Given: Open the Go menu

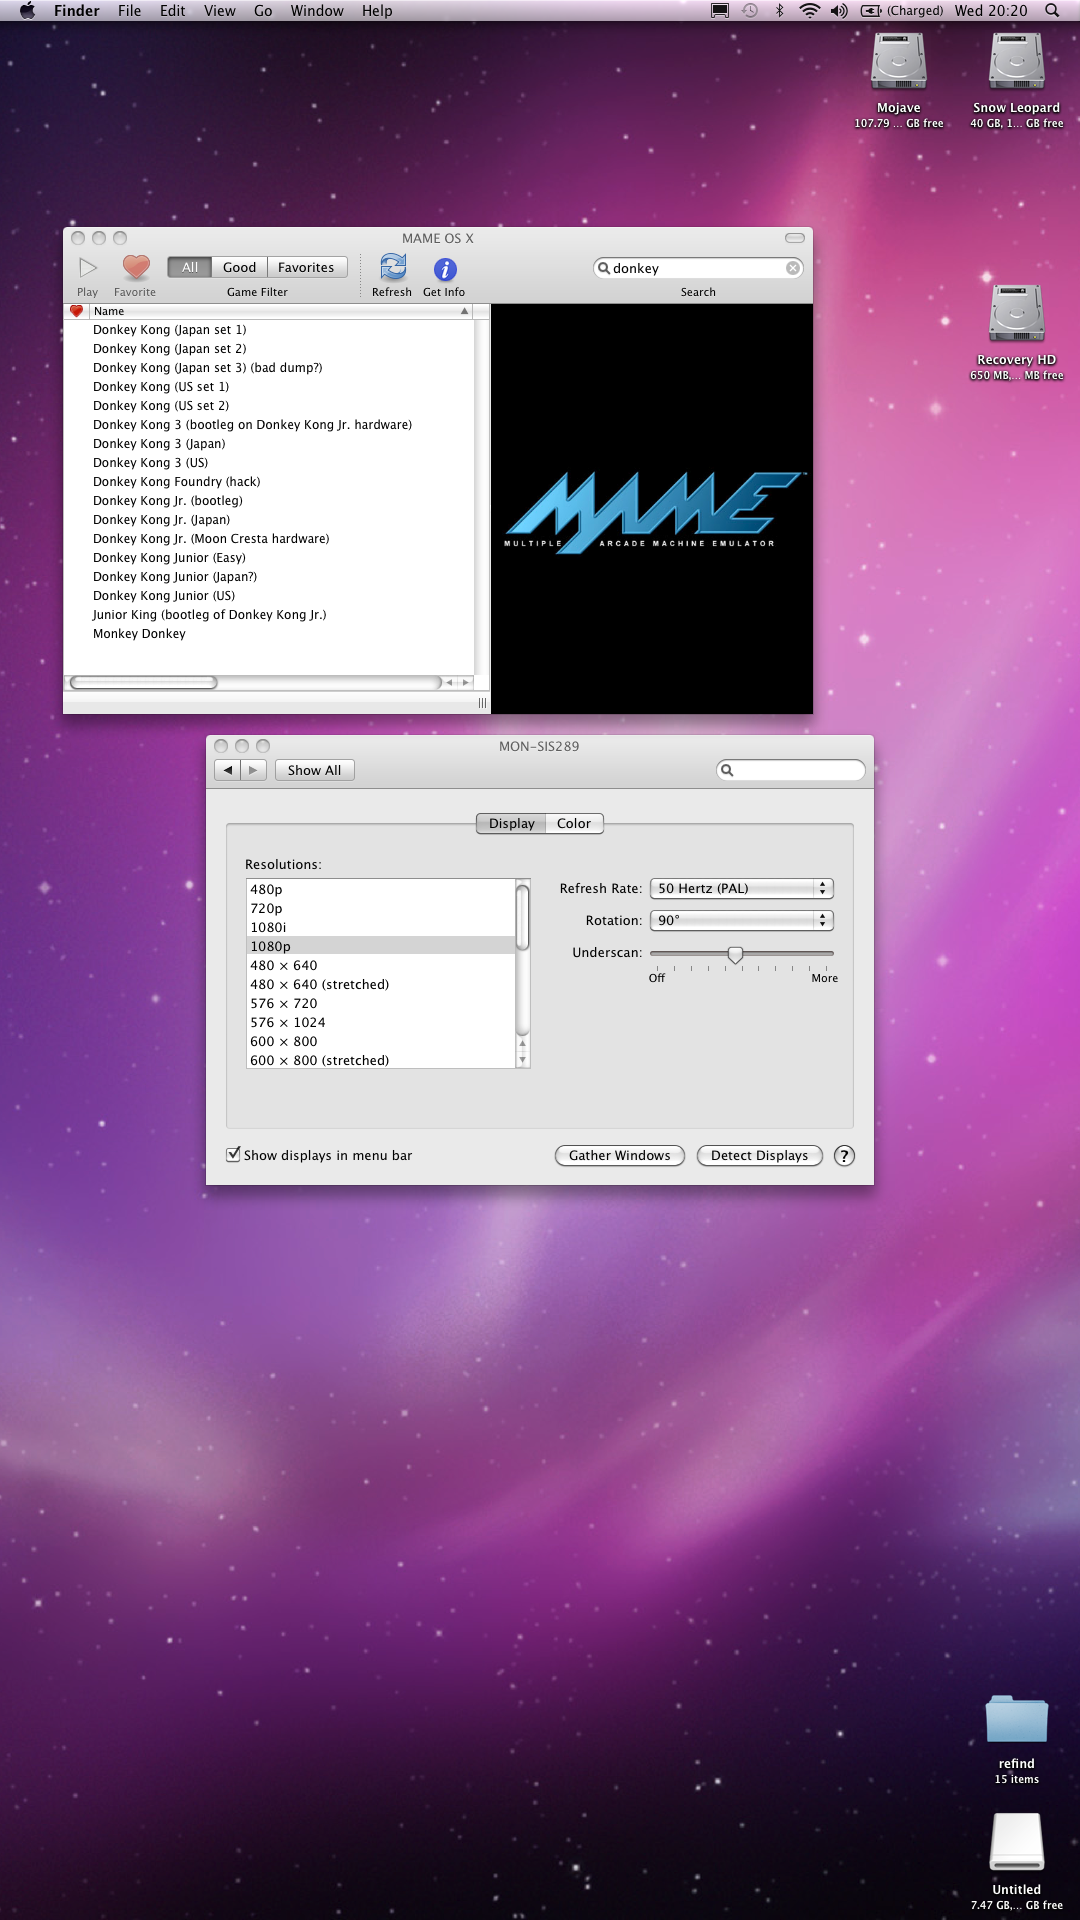Looking at the screenshot, I should pyautogui.click(x=264, y=11).
